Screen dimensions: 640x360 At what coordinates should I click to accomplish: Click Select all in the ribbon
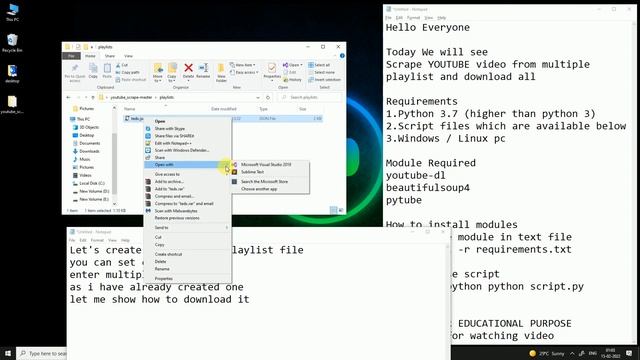(319, 65)
